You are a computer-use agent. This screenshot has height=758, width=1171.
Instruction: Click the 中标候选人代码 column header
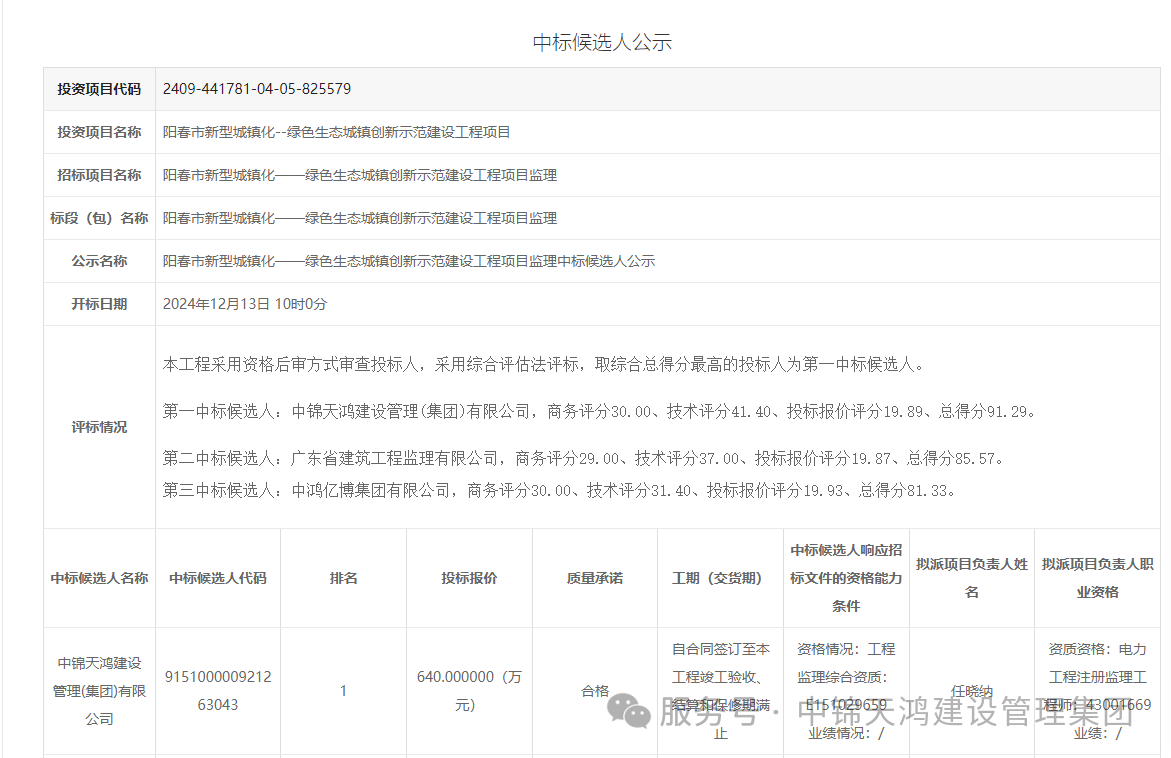pos(218,578)
